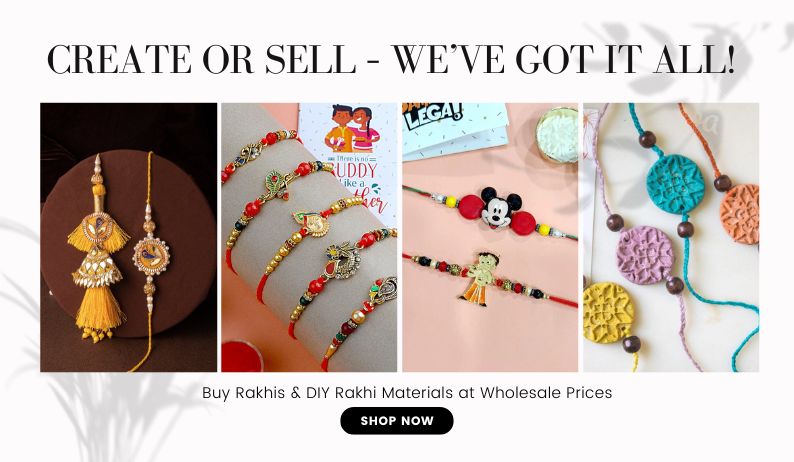Select the beaded rakhi set on roll image
Viewport: 794px width, 462px height.
pos(309,237)
